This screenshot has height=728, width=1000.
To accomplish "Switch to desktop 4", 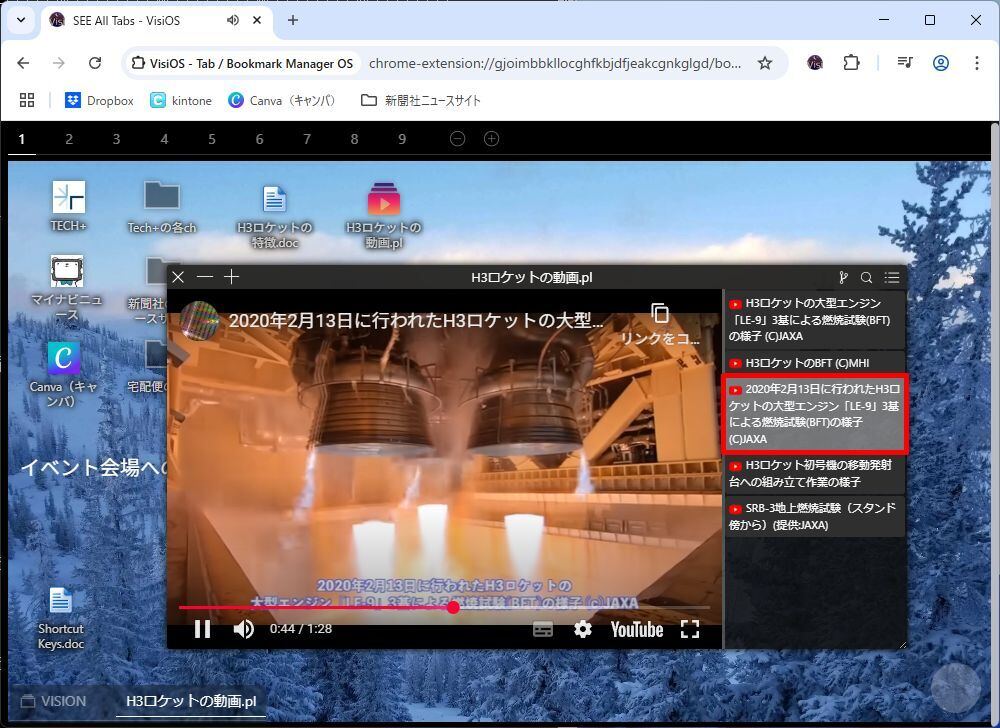I will coord(164,139).
